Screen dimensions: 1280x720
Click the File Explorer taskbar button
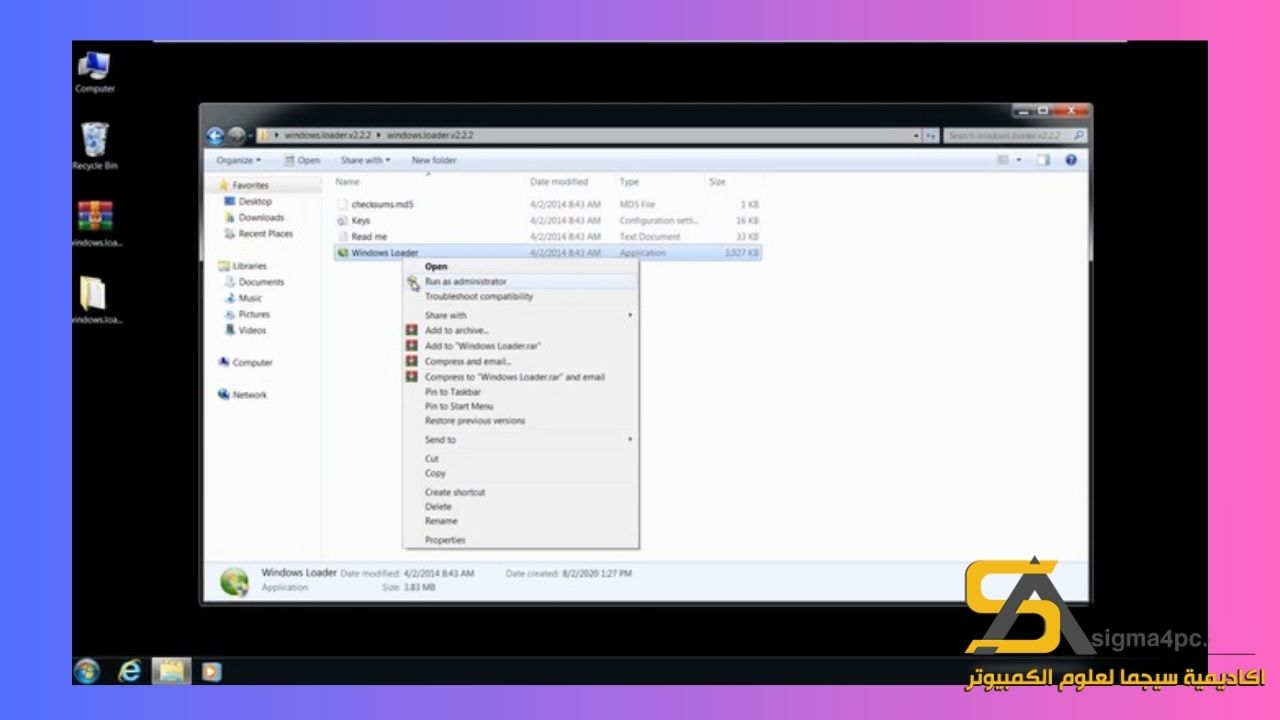(171, 671)
